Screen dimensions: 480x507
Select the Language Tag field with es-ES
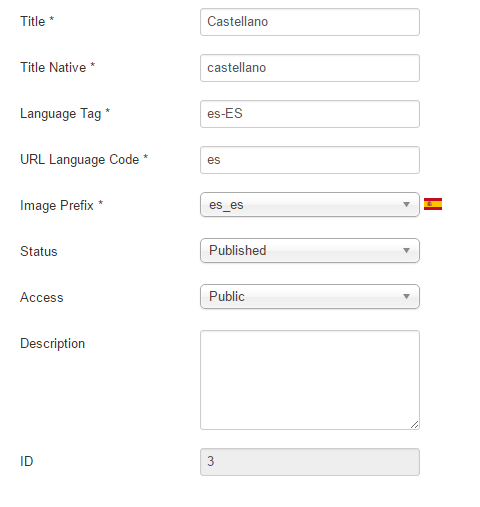[310, 114]
